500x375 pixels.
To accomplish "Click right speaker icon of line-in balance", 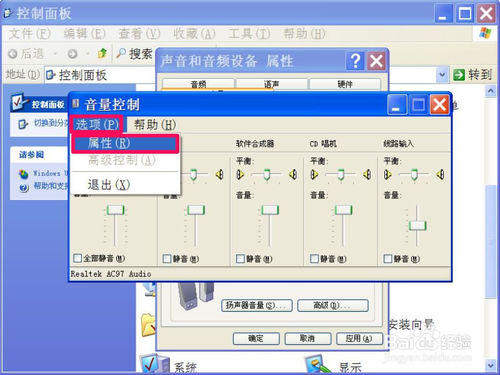I will (440, 174).
